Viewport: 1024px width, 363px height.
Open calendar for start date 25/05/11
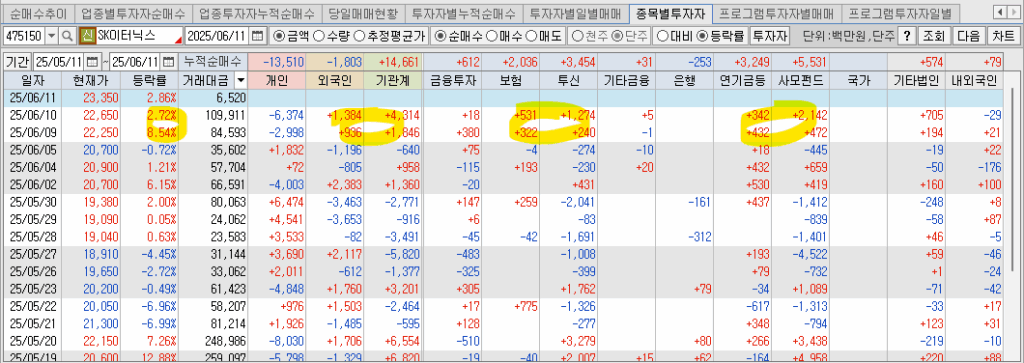91,62
